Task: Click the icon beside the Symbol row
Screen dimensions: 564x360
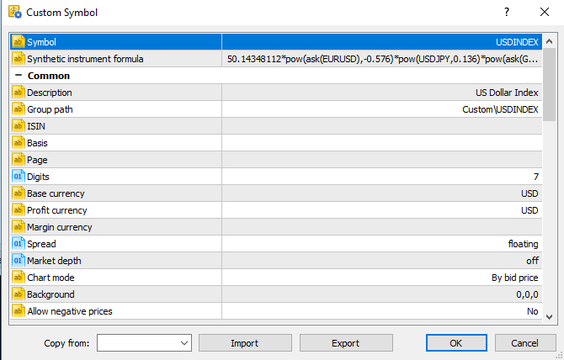Action: (18, 42)
